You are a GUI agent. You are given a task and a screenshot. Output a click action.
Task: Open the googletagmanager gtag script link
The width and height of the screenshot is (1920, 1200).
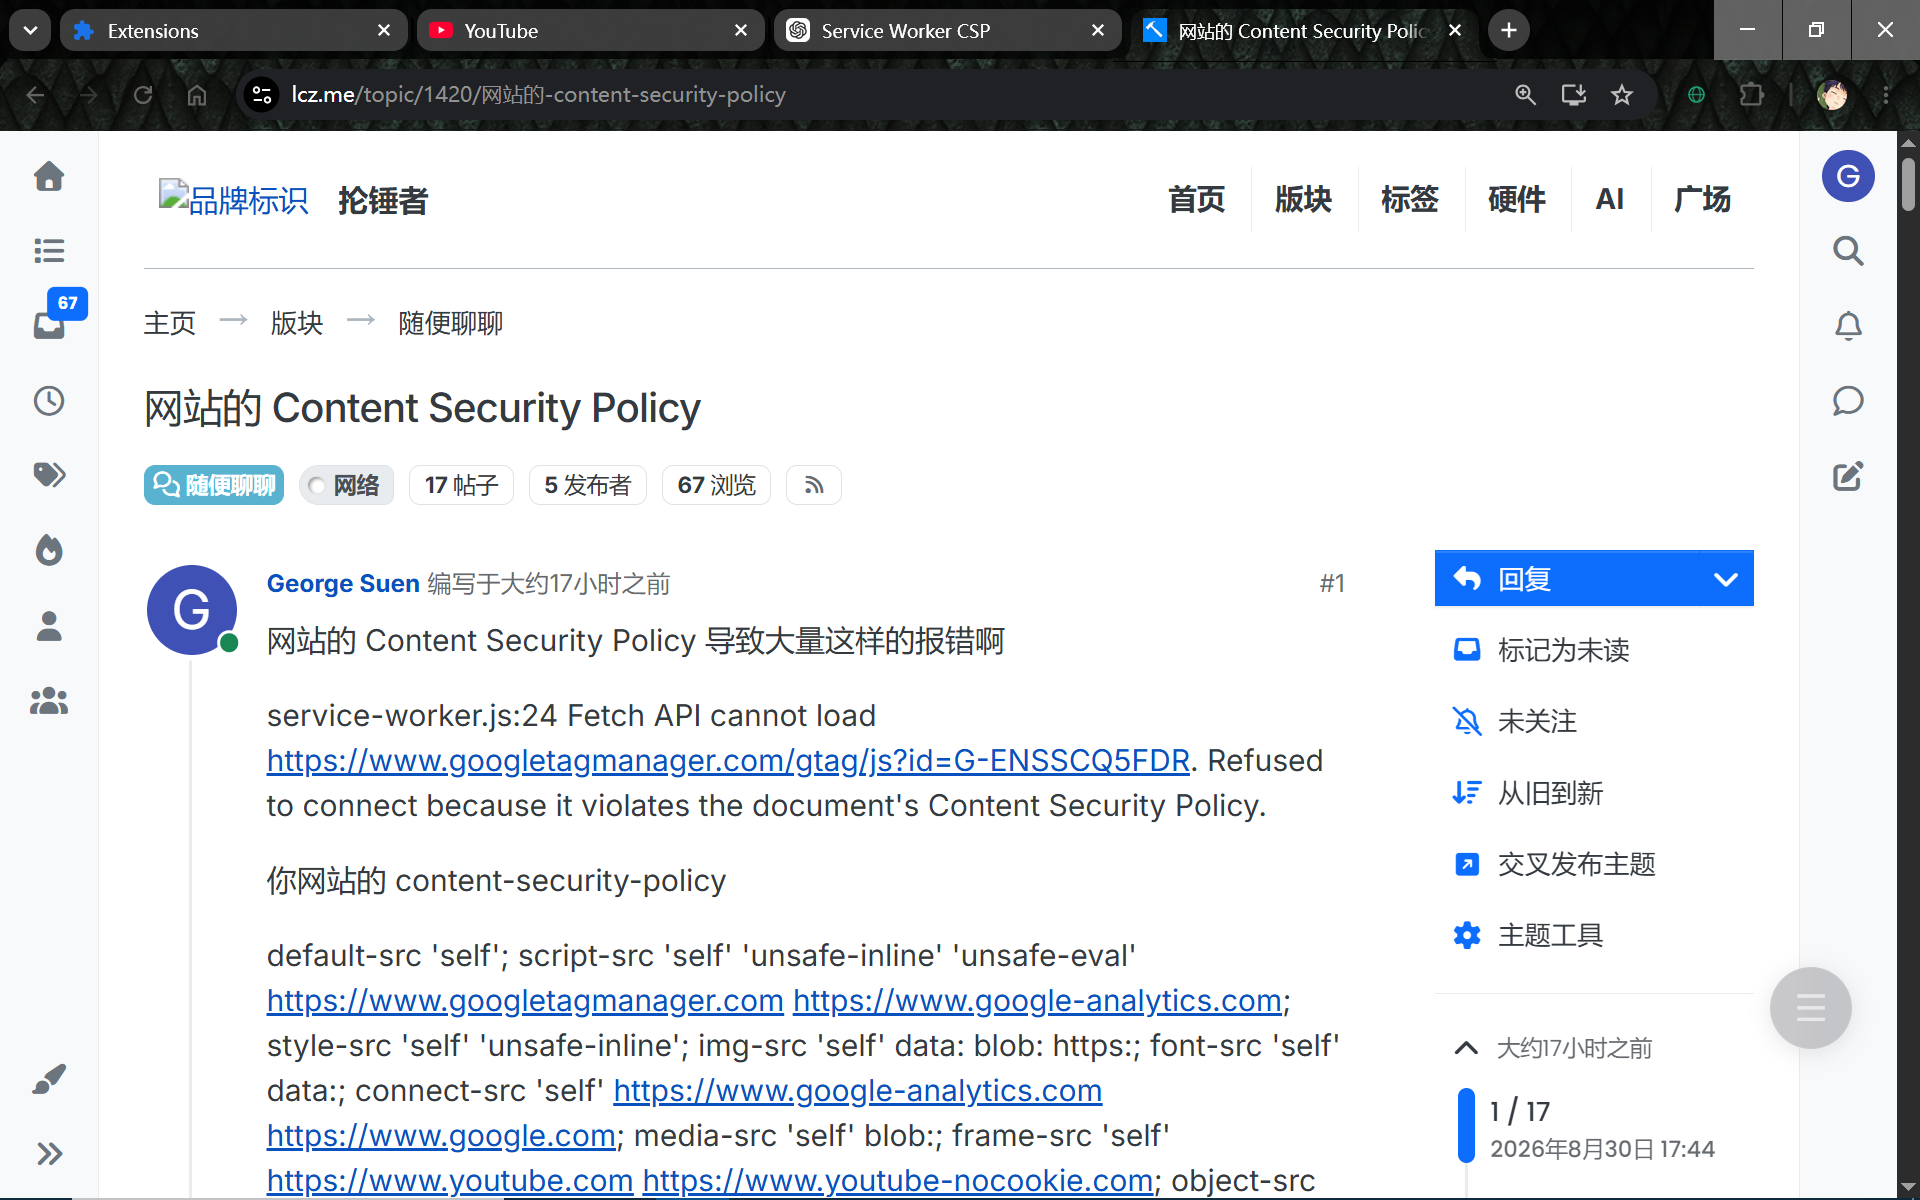[728, 761]
